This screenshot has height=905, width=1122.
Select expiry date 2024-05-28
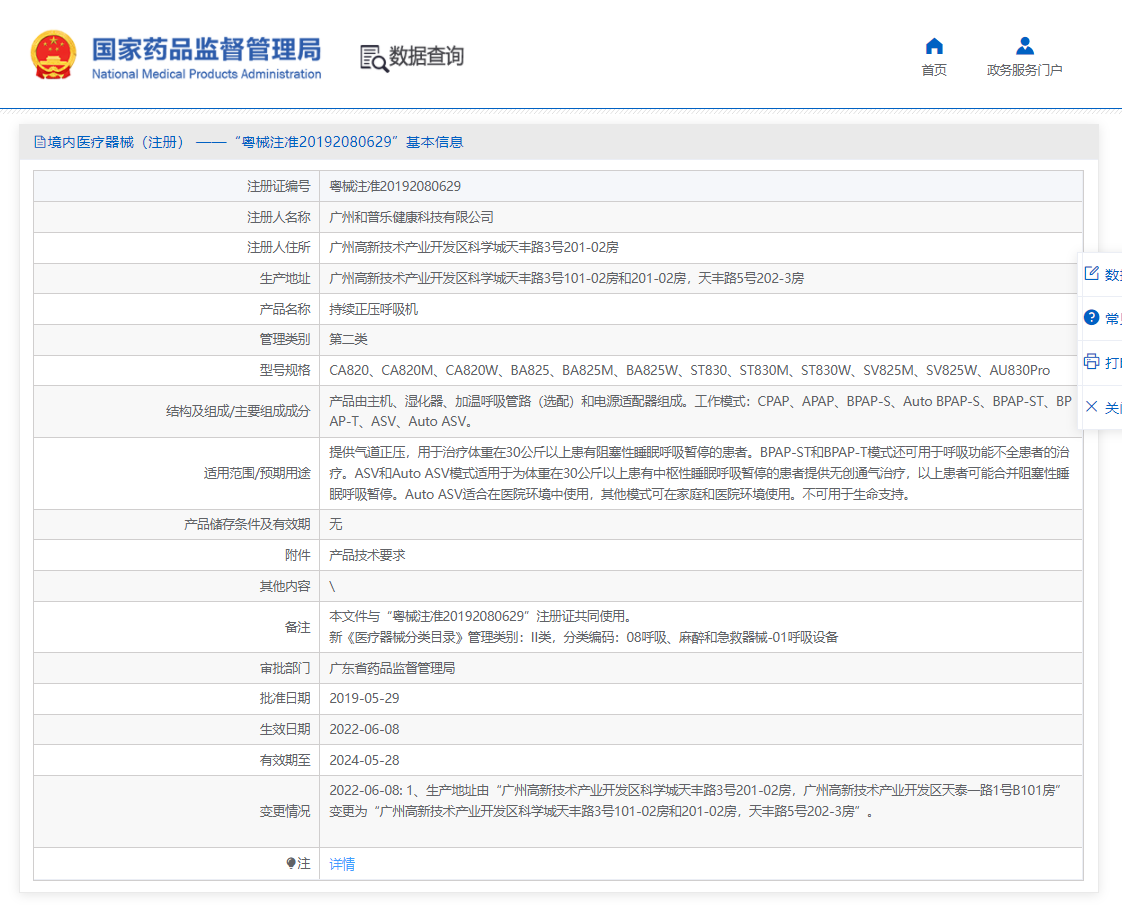pos(364,760)
